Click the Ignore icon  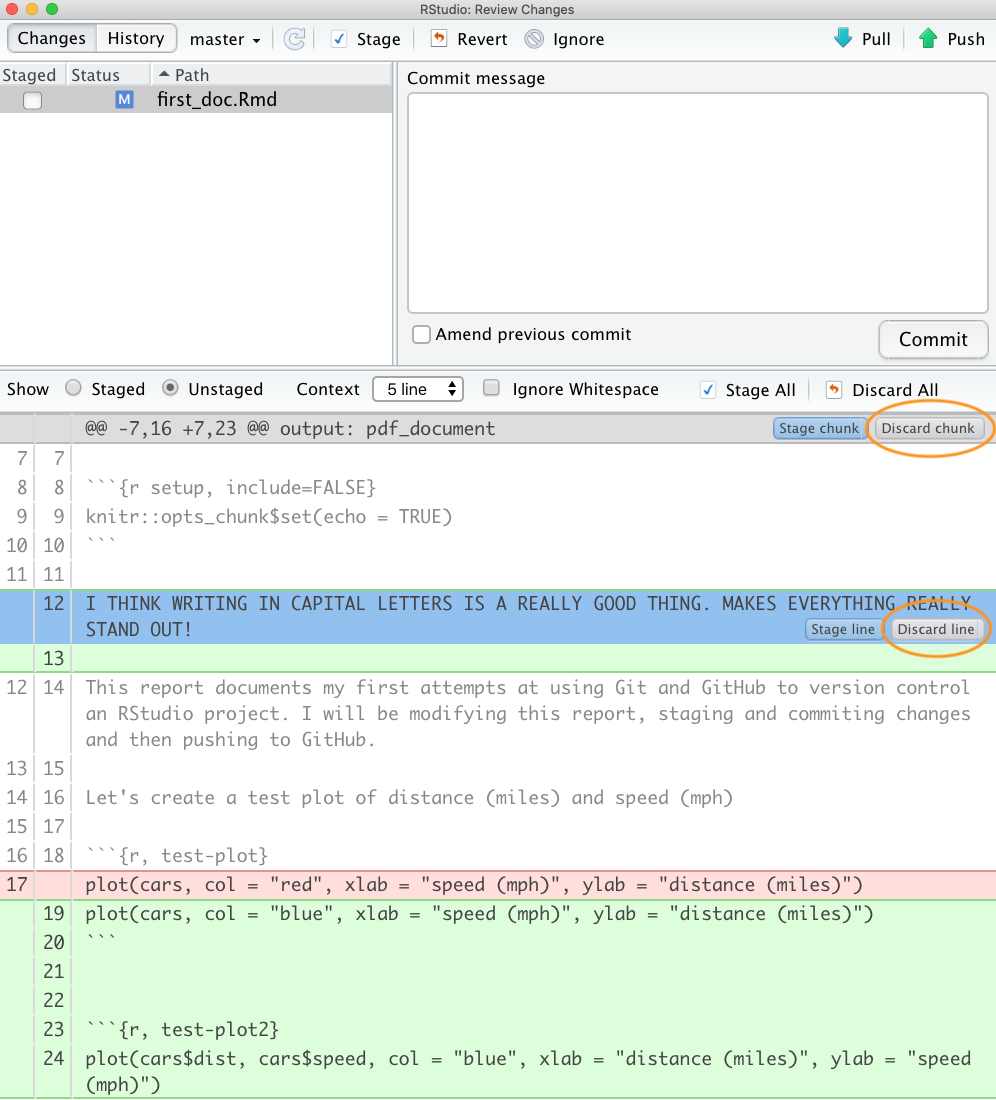tap(534, 39)
